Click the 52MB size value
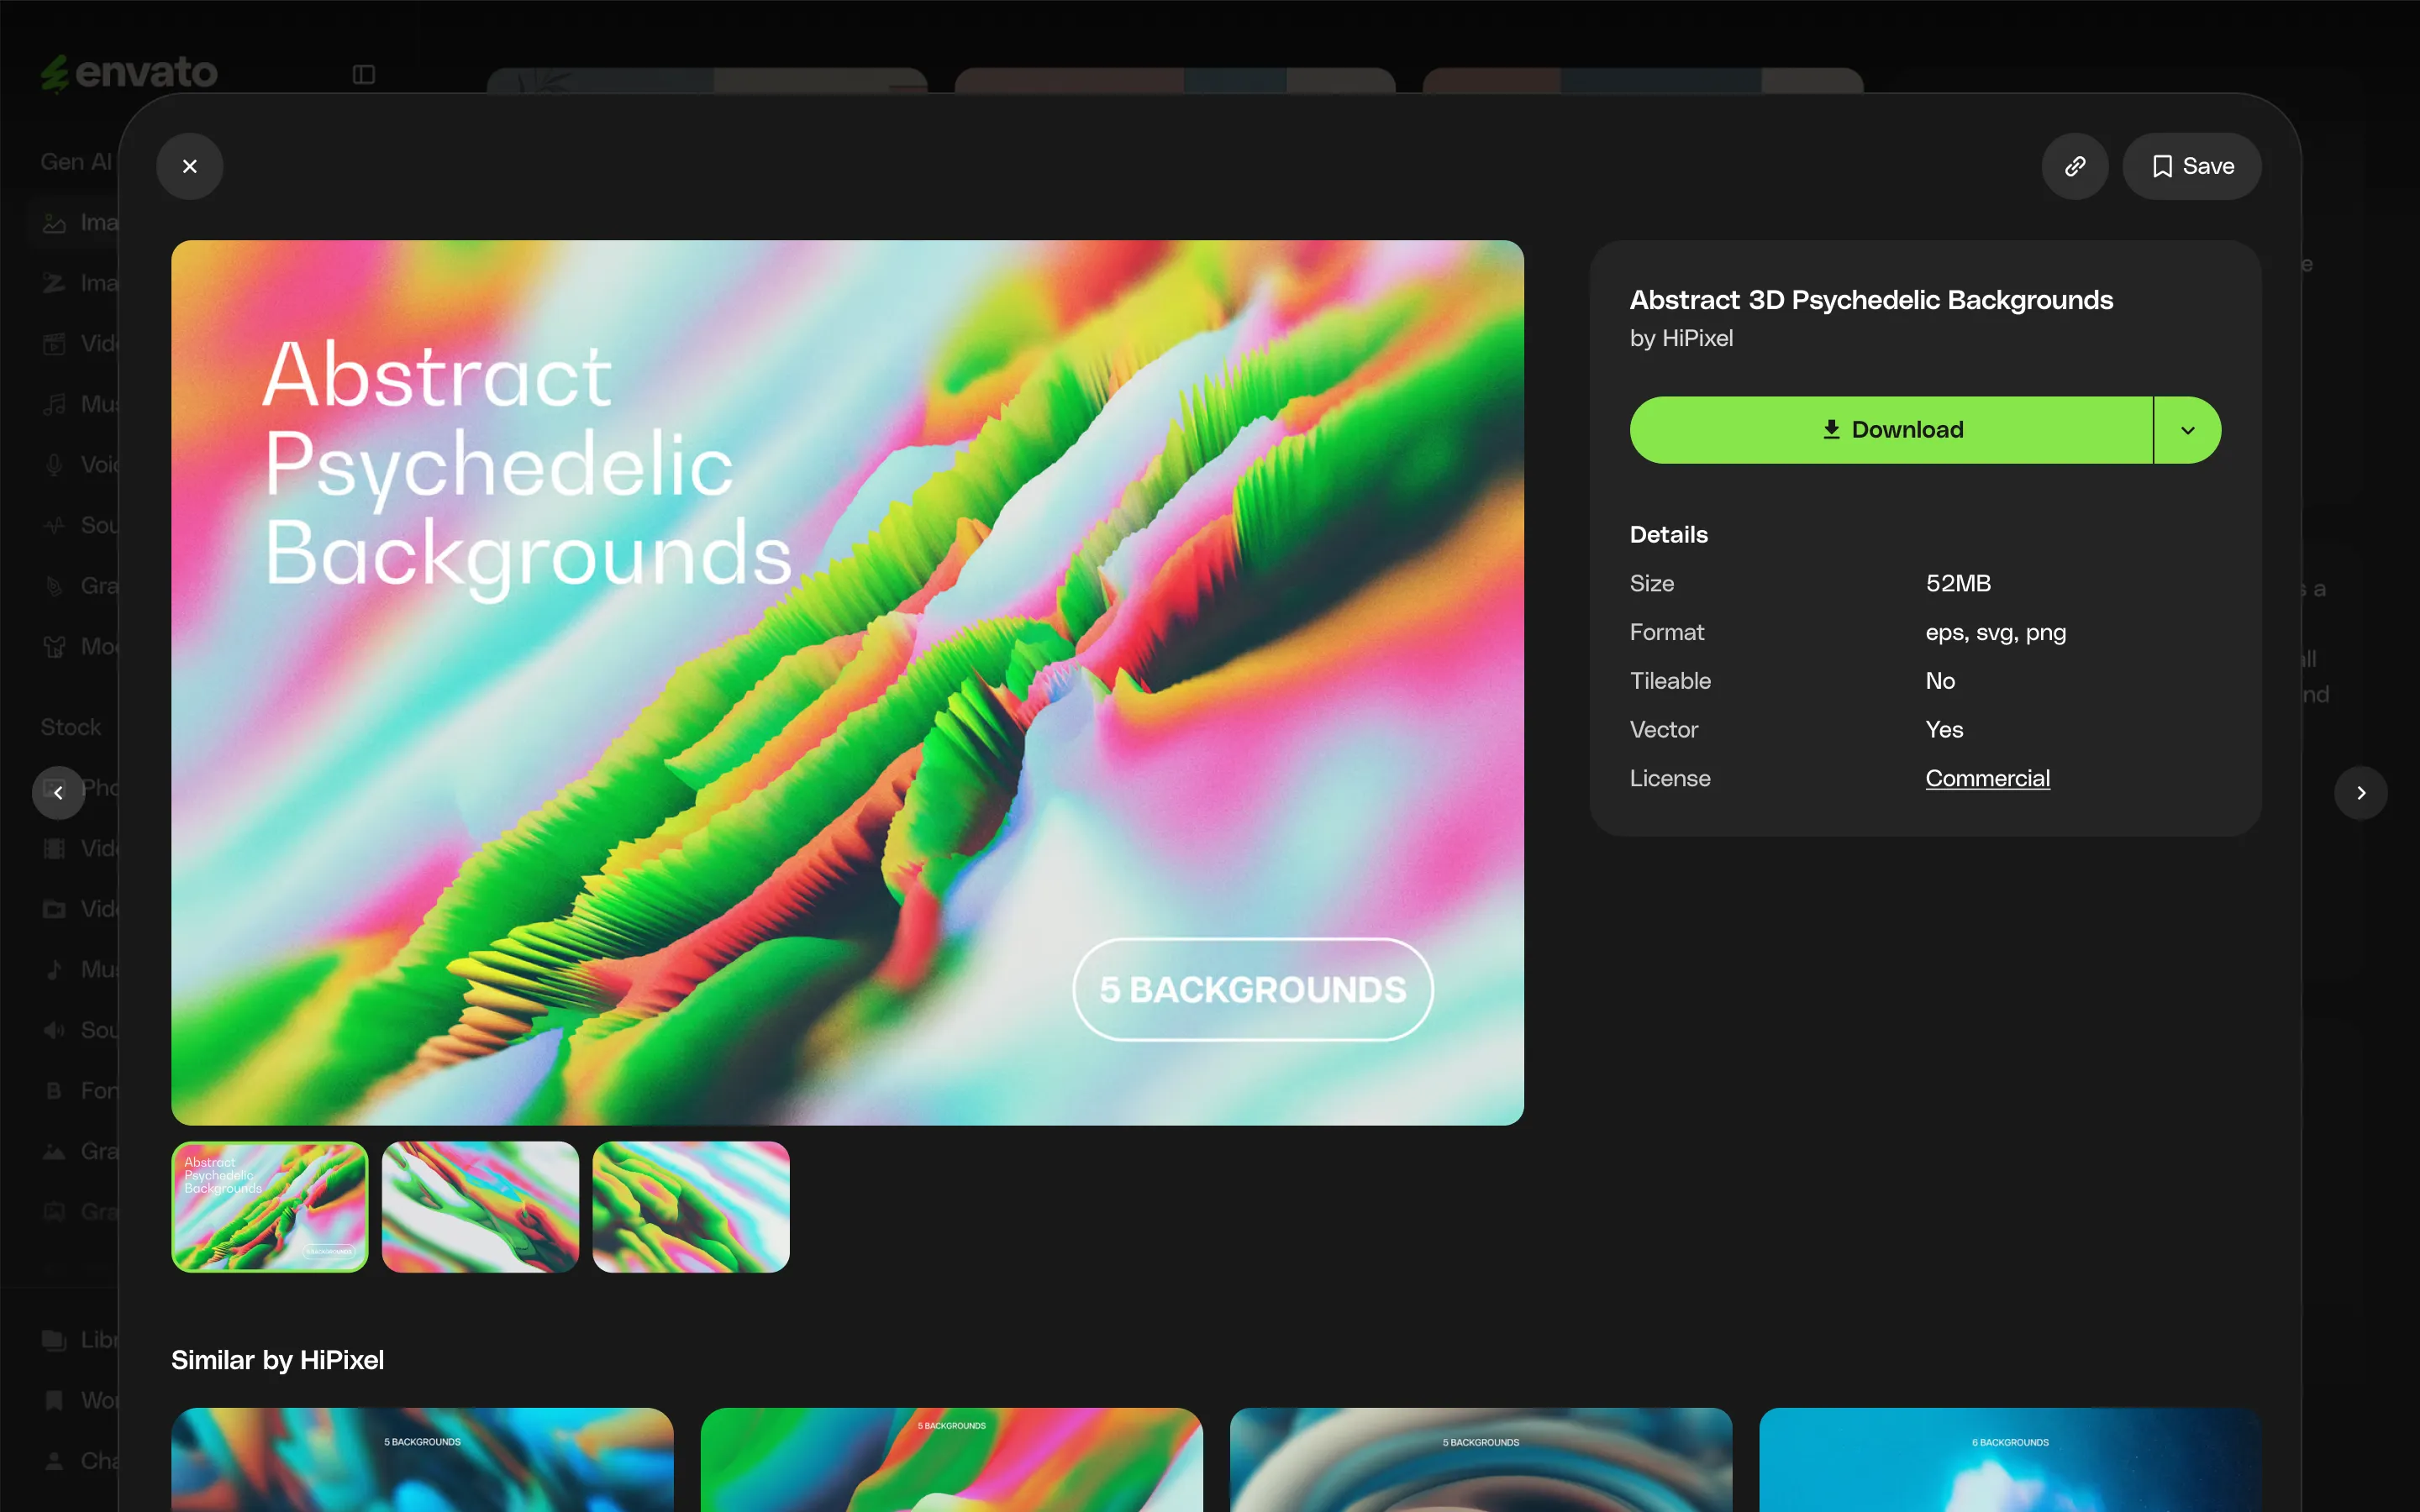Image resolution: width=2420 pixels, height=1512 pixels. tap(1958, 583)
